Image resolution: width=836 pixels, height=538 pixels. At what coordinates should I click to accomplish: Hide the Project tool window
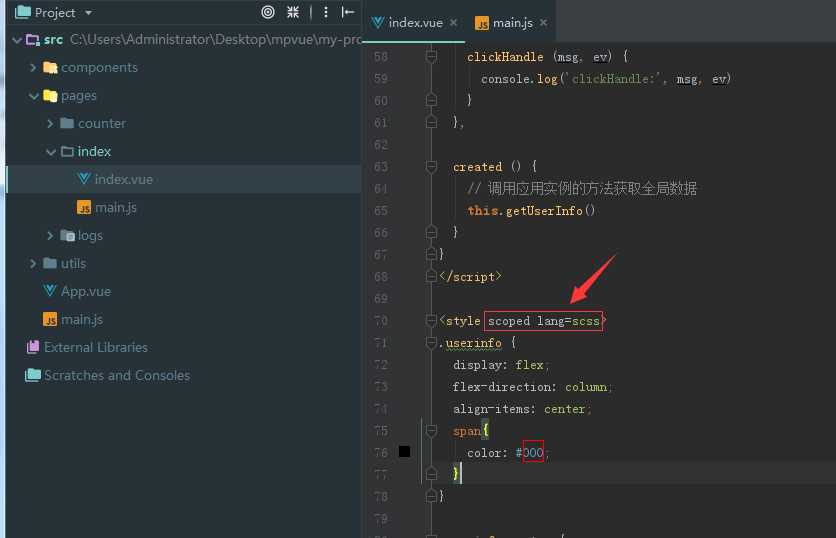[348, 12]
